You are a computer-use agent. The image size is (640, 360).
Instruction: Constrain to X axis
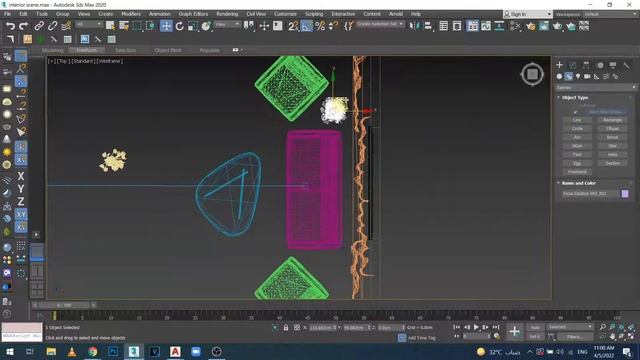coord(21,176)
